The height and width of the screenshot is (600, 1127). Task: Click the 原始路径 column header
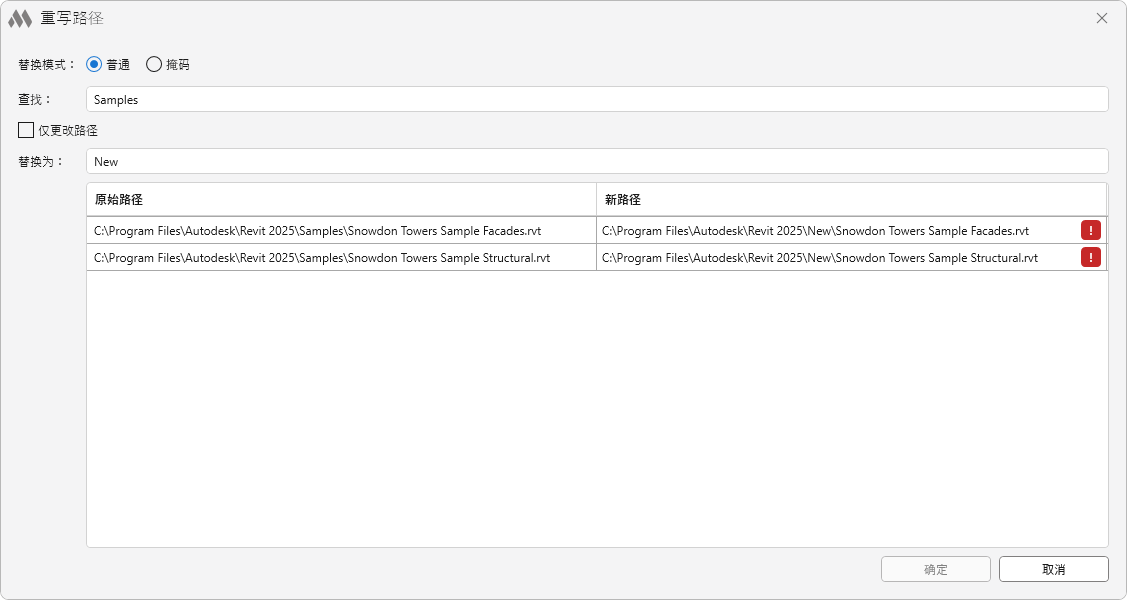[x=340, y=199]
